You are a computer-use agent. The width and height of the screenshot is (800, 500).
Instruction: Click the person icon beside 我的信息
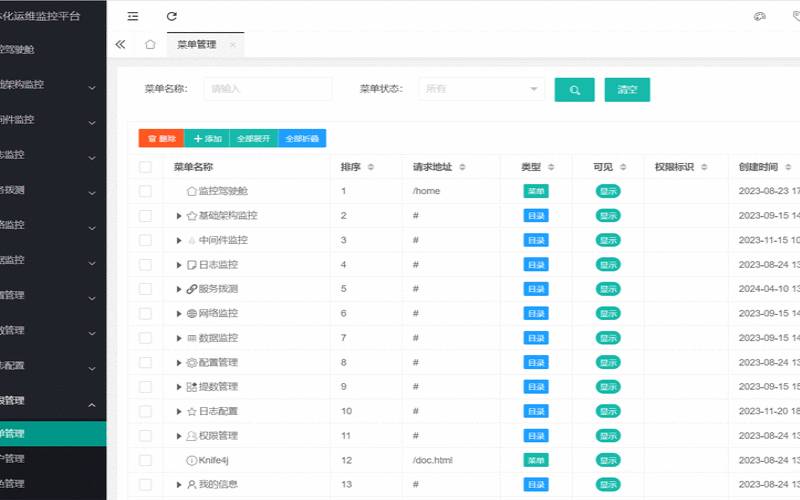pyautogui.click(x=191, y=484)
